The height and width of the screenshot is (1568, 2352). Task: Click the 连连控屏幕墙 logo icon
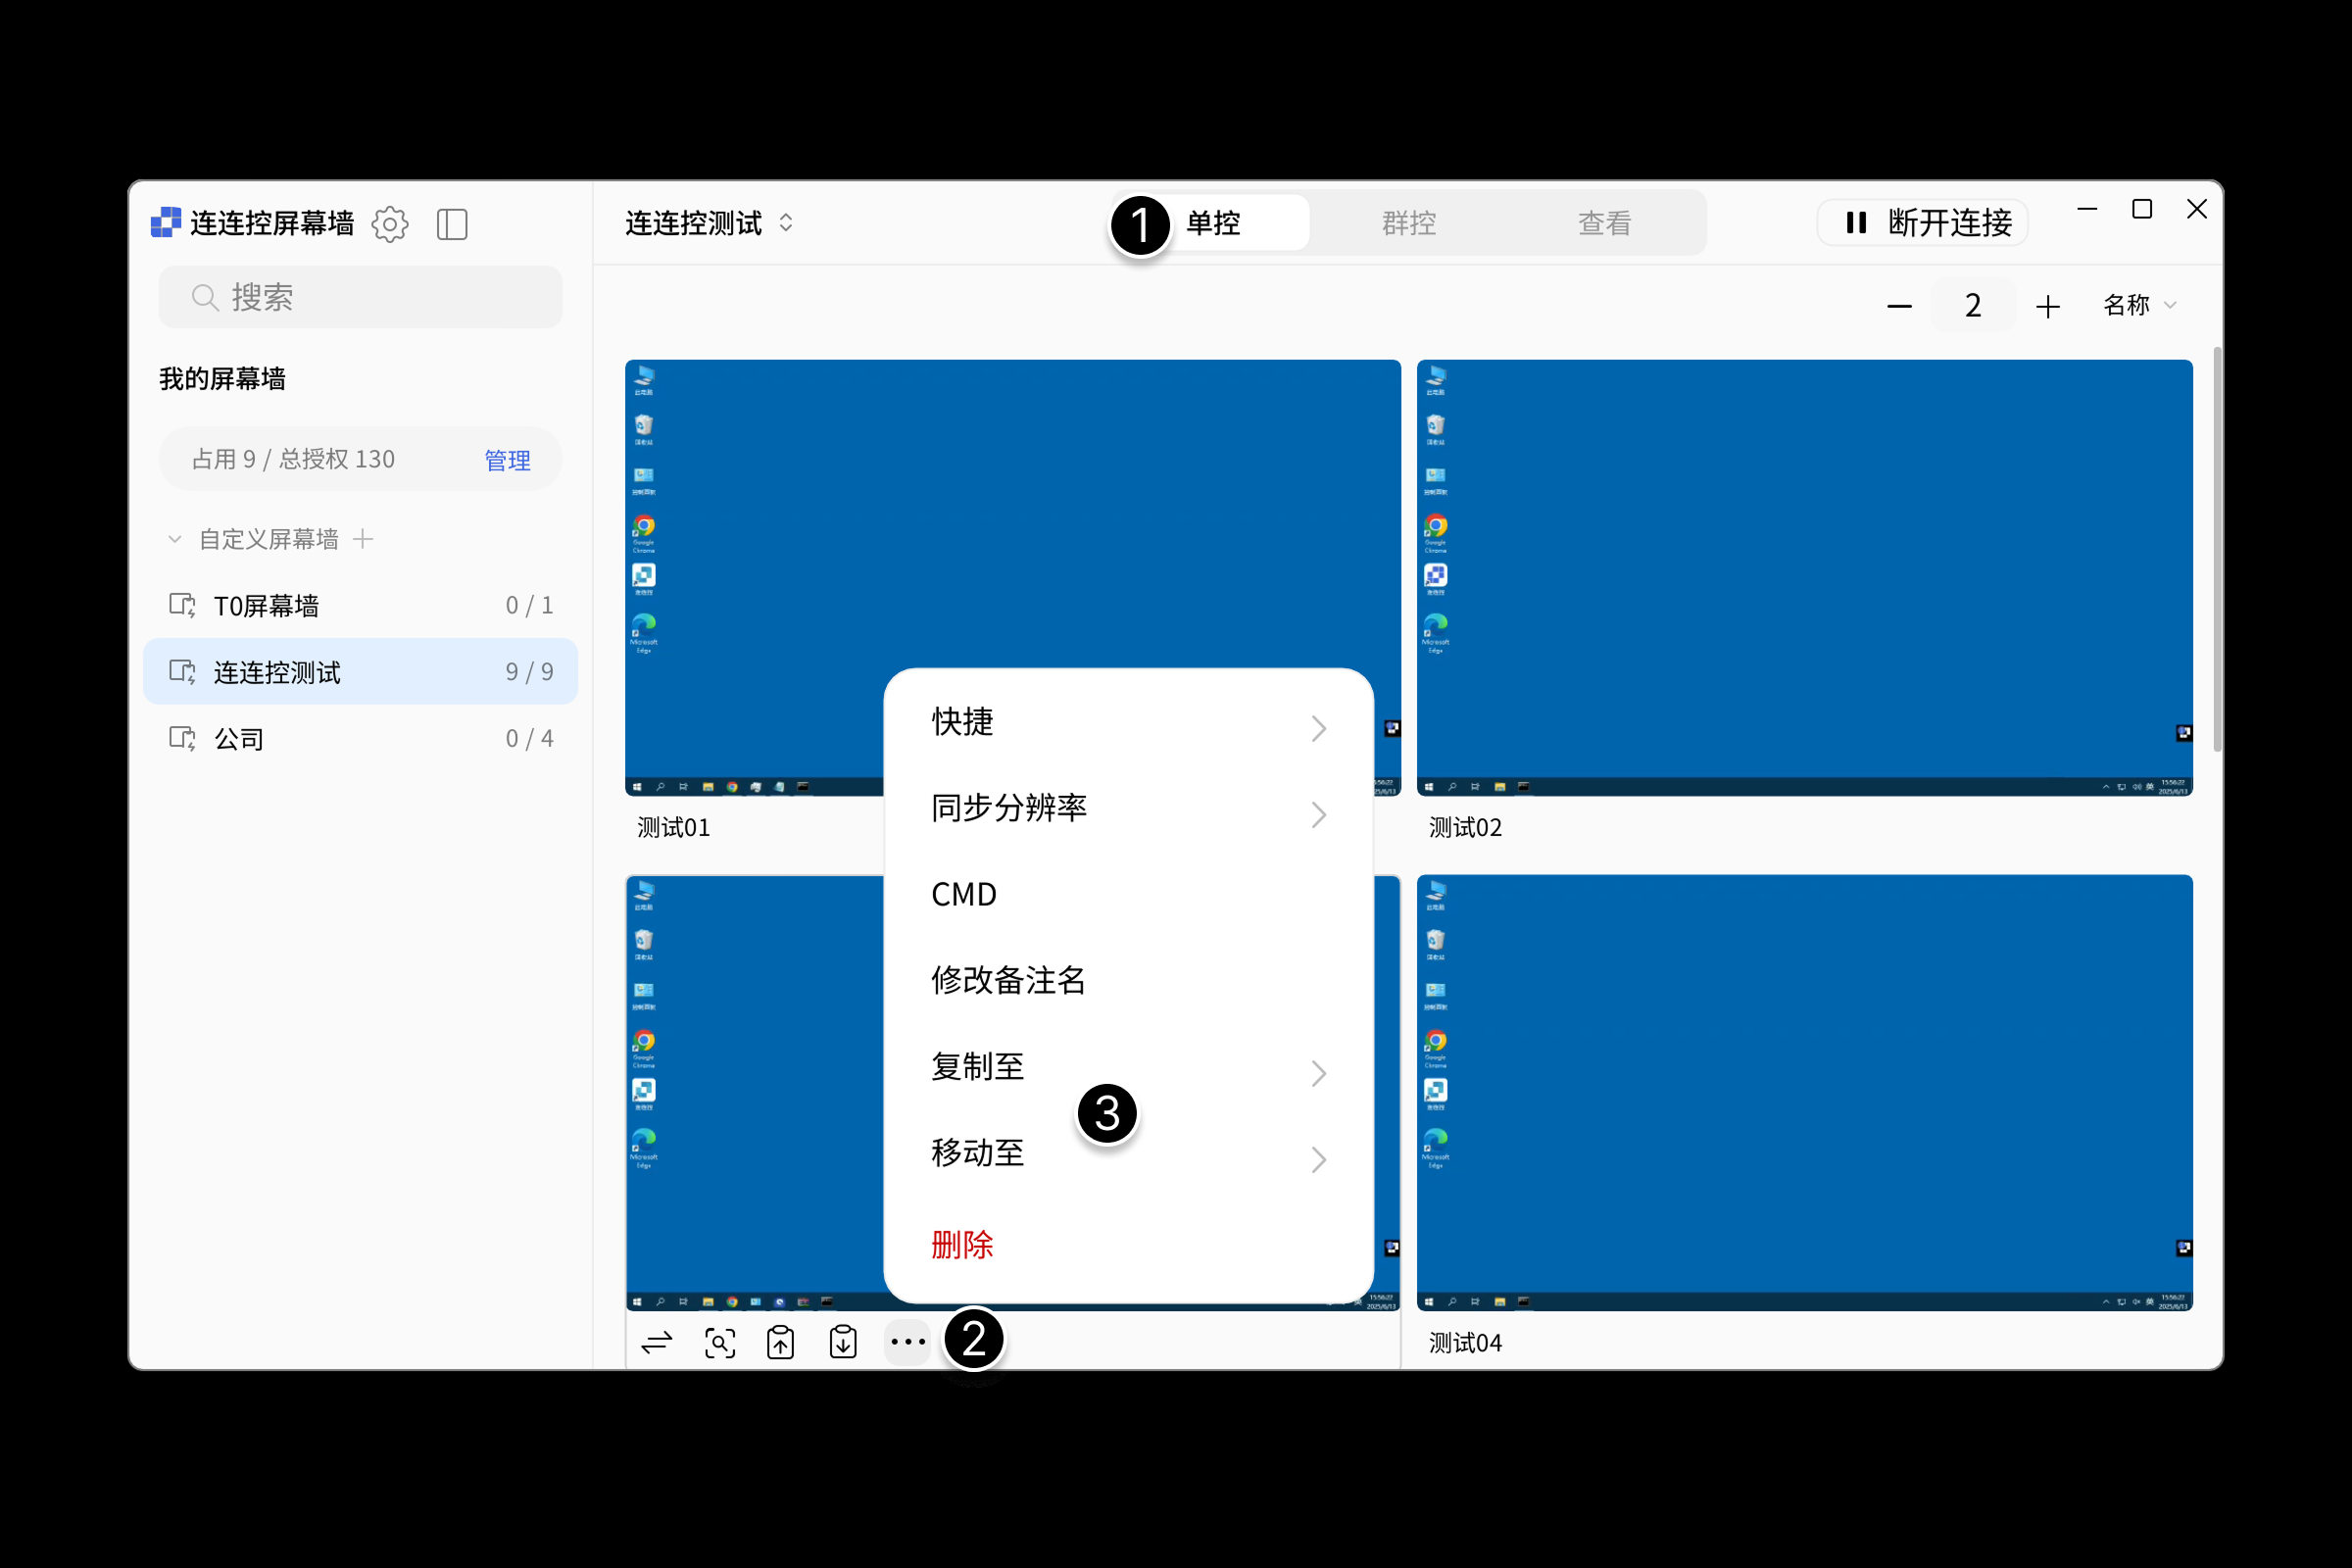[166, 222]
